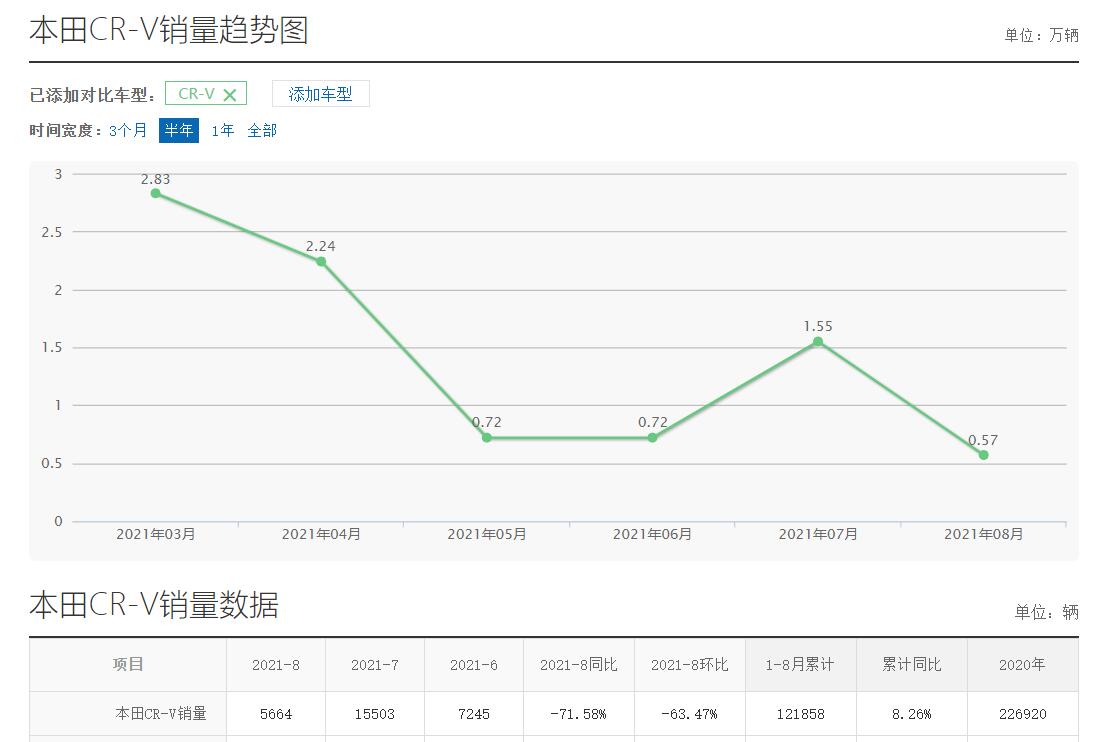The image size is (1094, 742).
Task: Click the -63.47% cell
Action: [689, 714]
